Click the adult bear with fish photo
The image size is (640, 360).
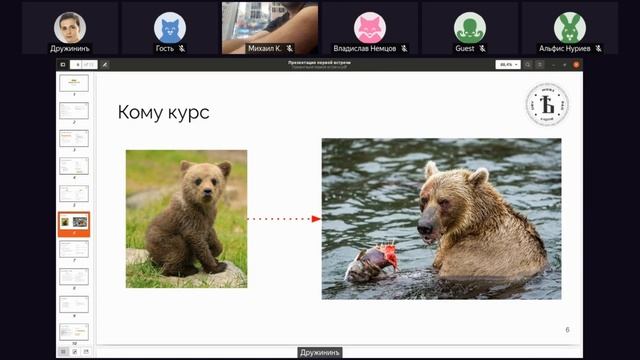click(x=441, y=219)
